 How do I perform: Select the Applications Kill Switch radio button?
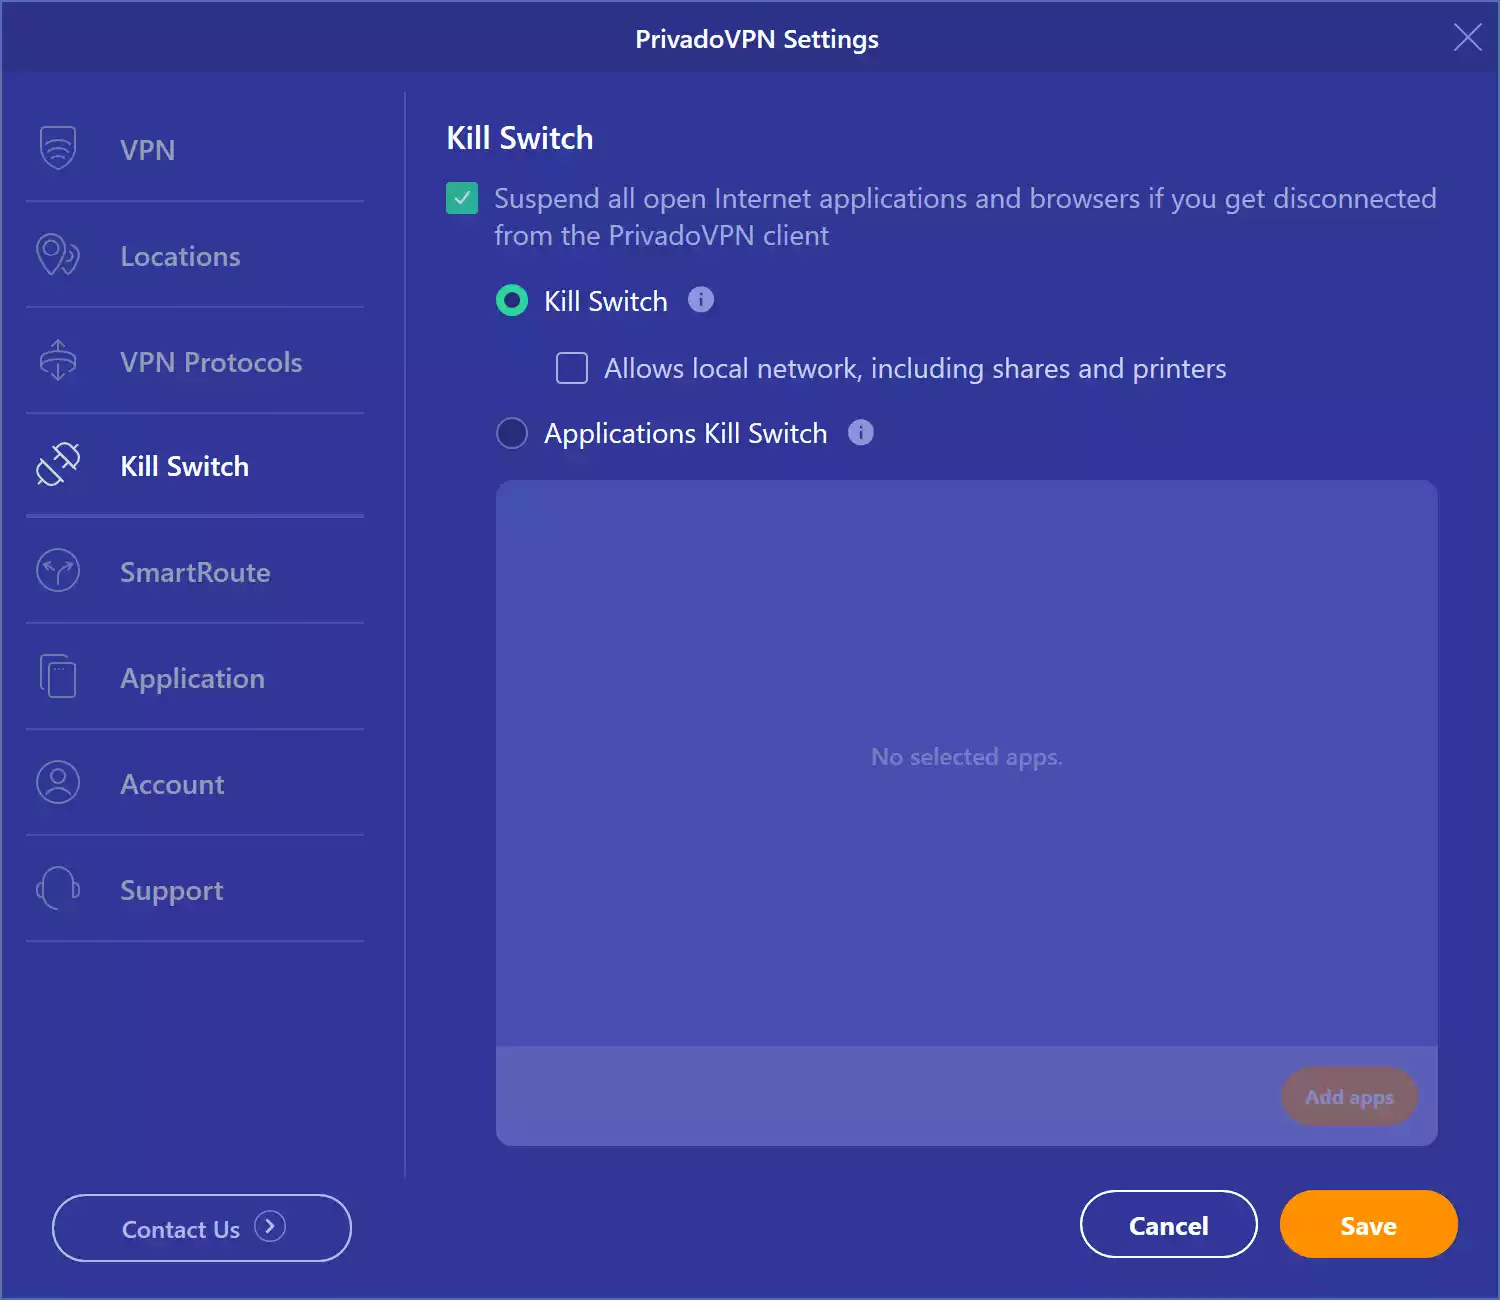[x=511, y=433]
